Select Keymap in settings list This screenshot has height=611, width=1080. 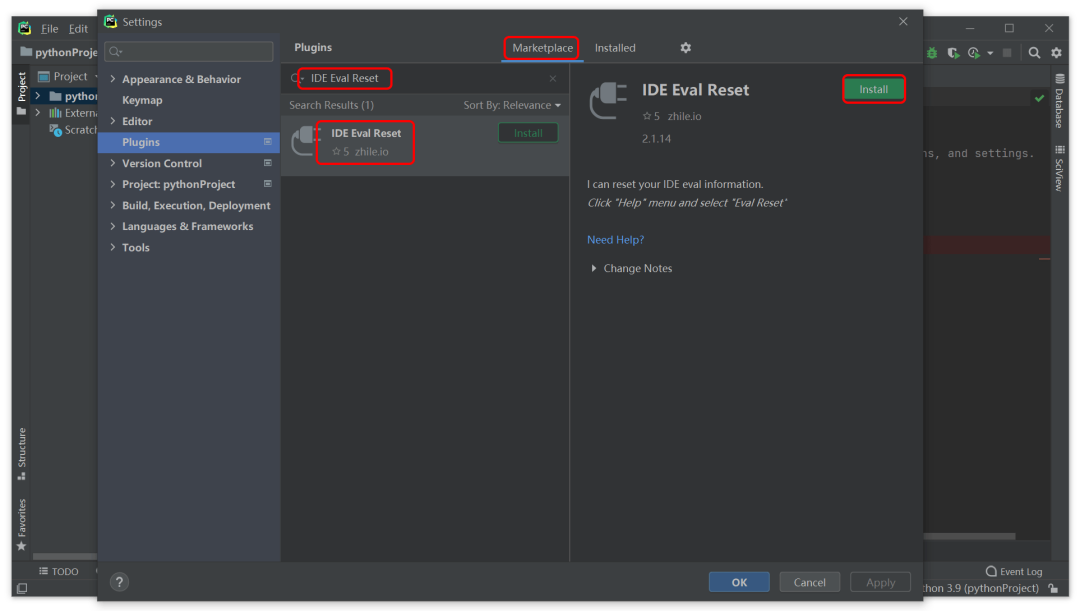pyautogui.click(x=143, y=100)
